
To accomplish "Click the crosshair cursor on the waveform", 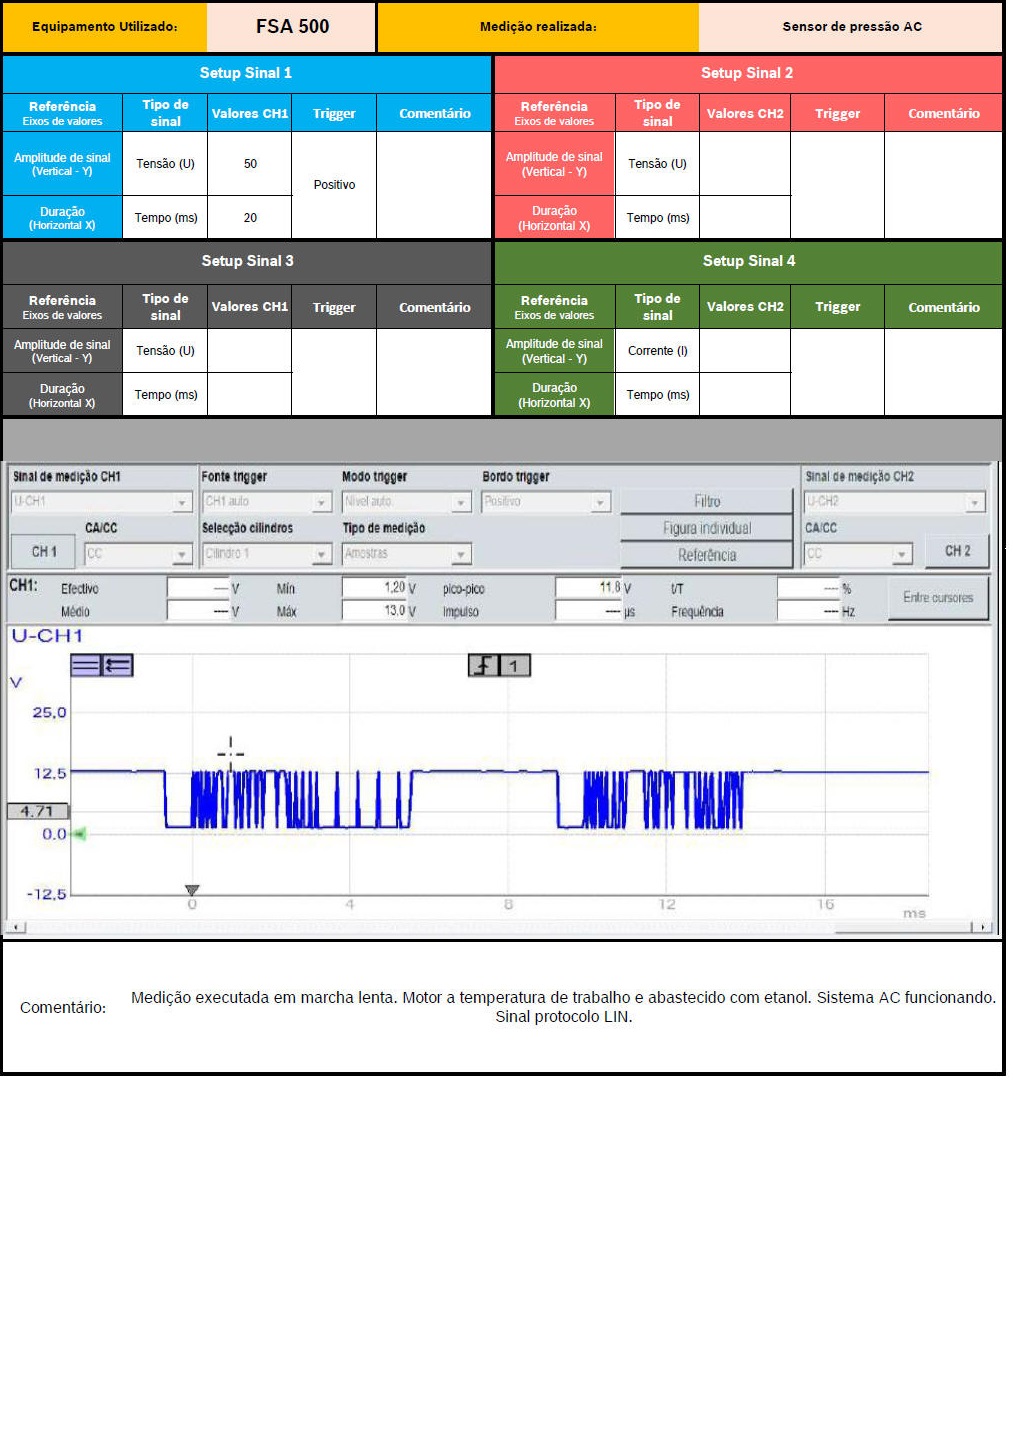I will point(231,751).
